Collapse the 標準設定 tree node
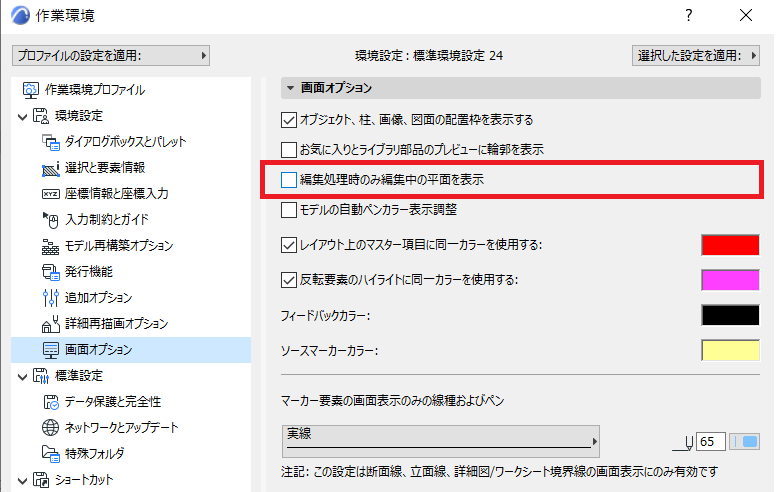Screen dimensions: 776x492 tap(22, 377)
